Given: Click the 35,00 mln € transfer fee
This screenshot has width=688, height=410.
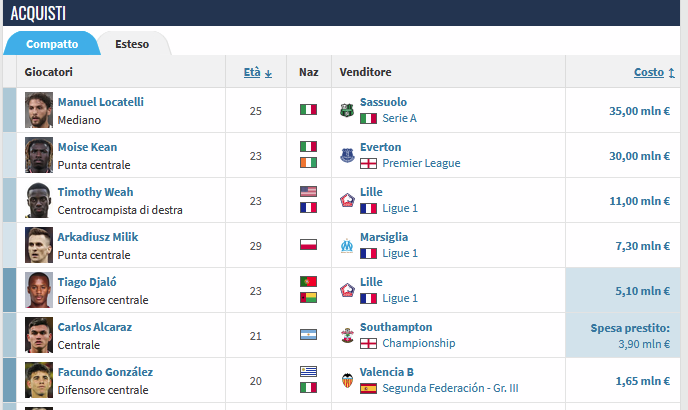Looking at the screenshot, I should [x=639, y=111].
